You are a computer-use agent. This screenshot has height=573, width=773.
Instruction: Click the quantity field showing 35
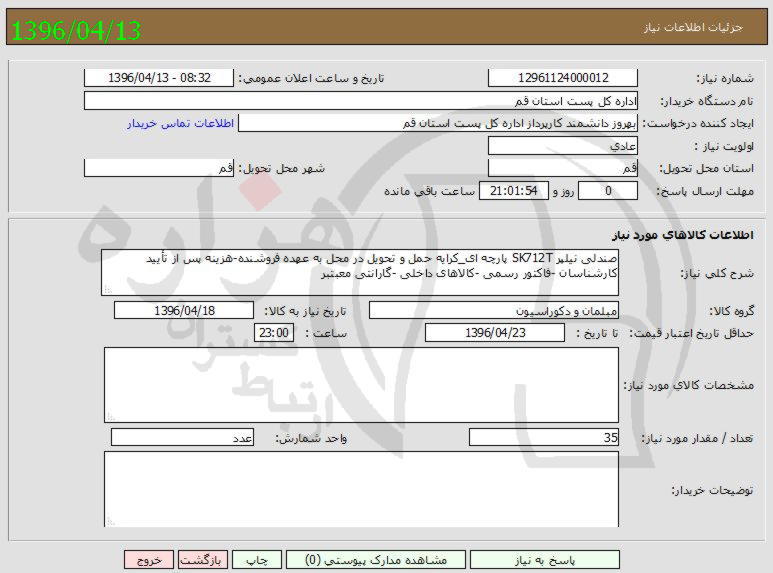[544, 437]
